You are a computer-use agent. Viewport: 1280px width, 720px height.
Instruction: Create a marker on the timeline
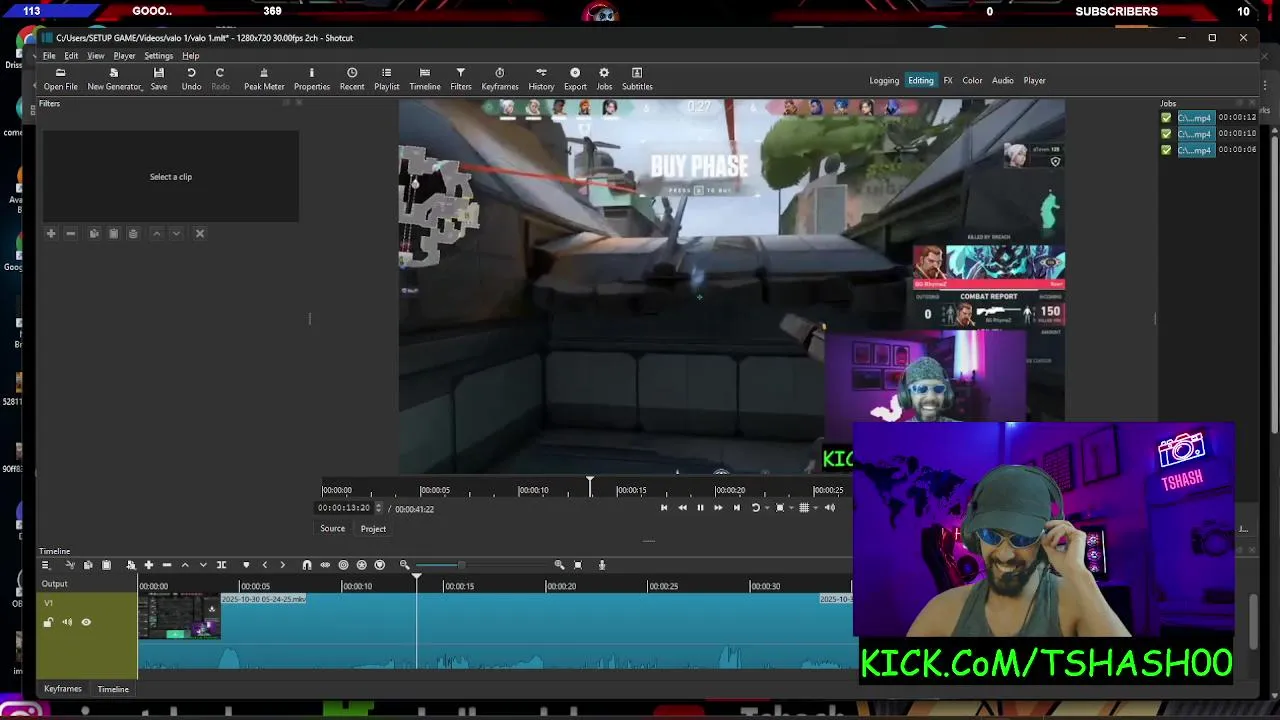(246, 565)
